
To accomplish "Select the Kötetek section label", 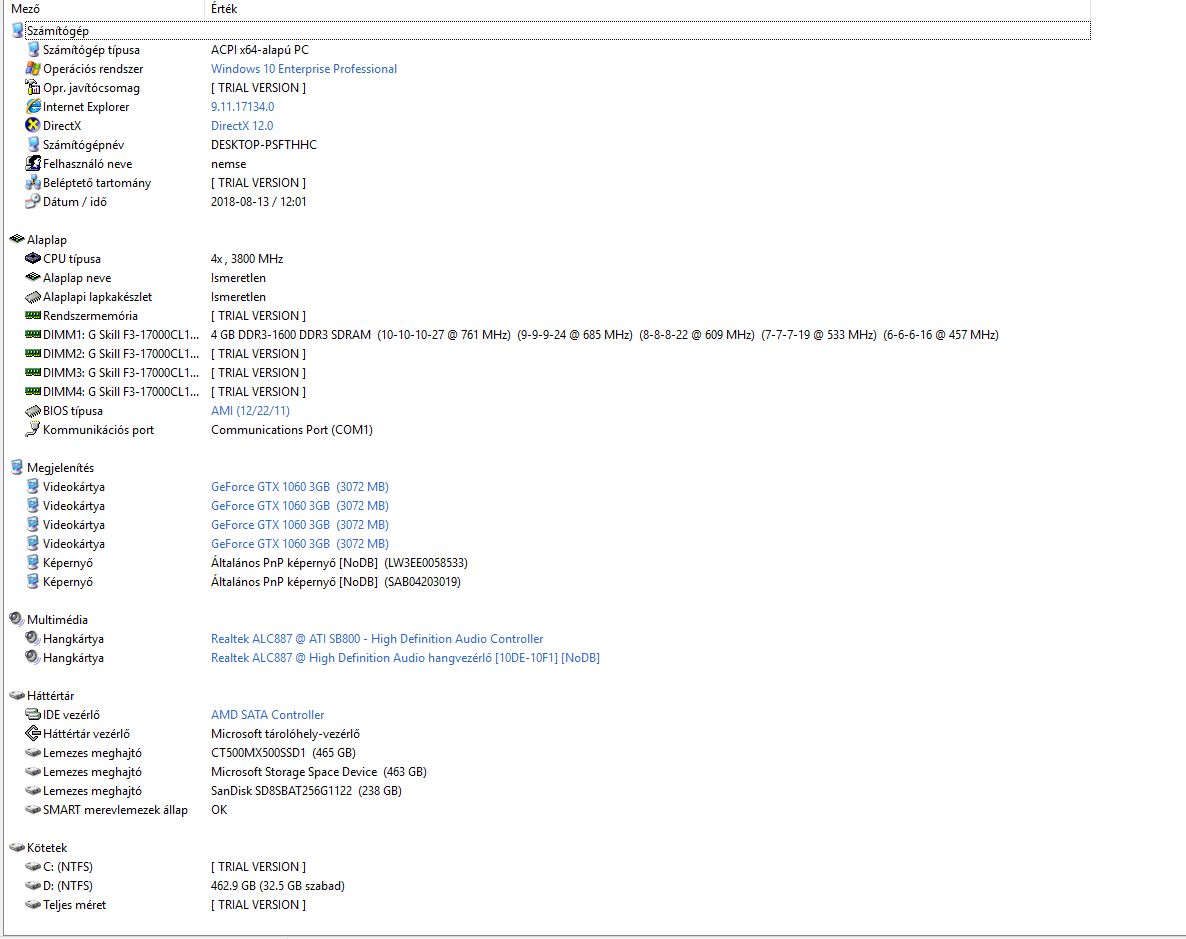I will pos(47,847).
